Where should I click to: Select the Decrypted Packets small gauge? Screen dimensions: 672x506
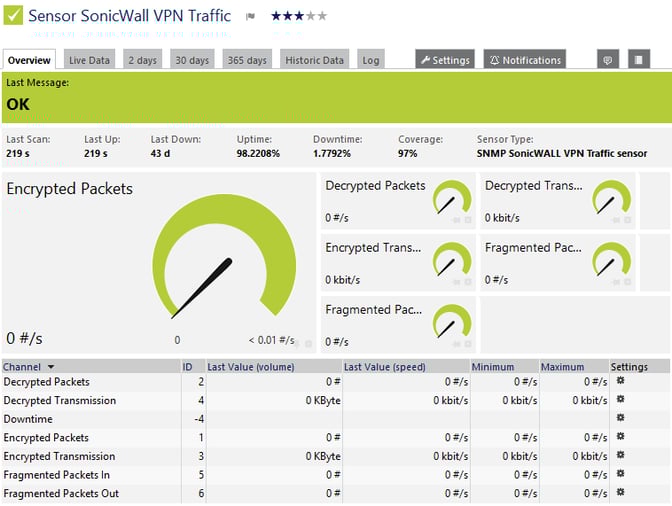[398, 201]
